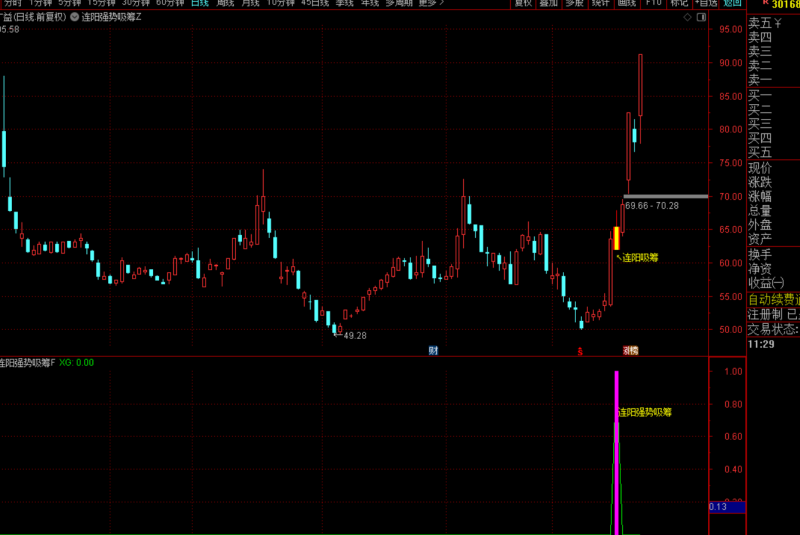Click the 连阳吸筹 signal arrow label

637,258
